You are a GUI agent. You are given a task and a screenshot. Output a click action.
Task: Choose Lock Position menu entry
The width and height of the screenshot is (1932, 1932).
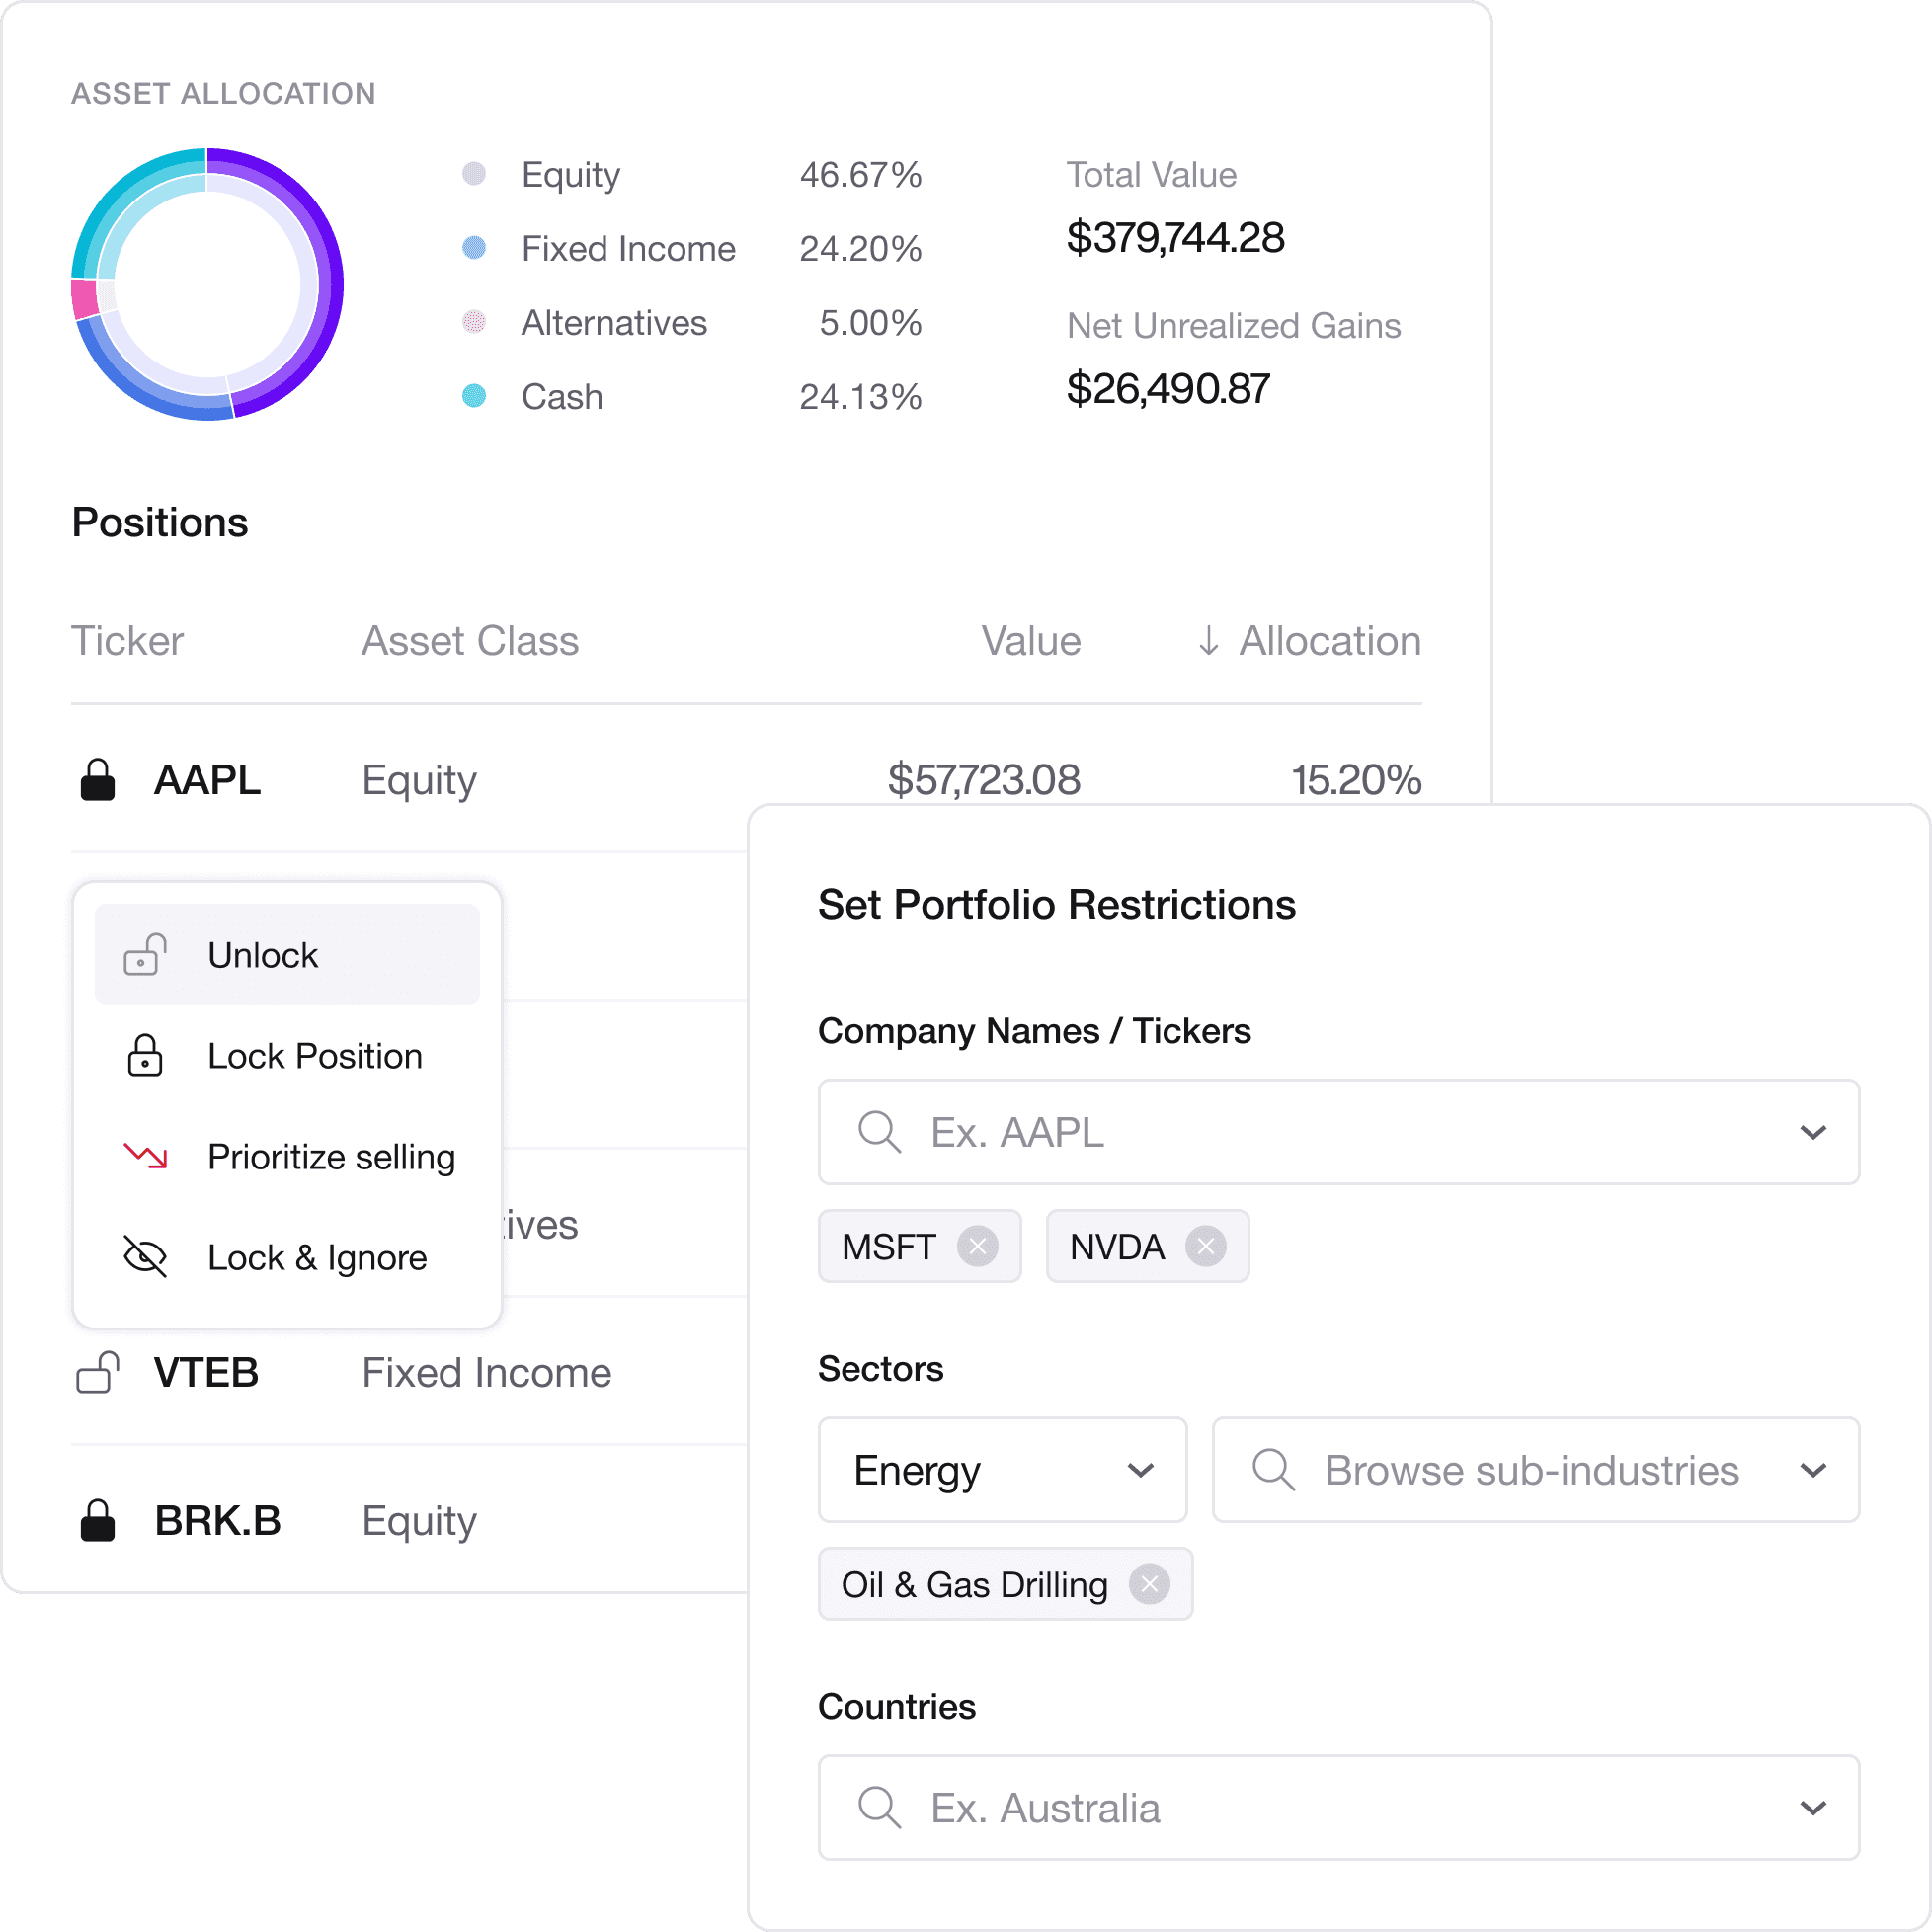[287, 1056]
